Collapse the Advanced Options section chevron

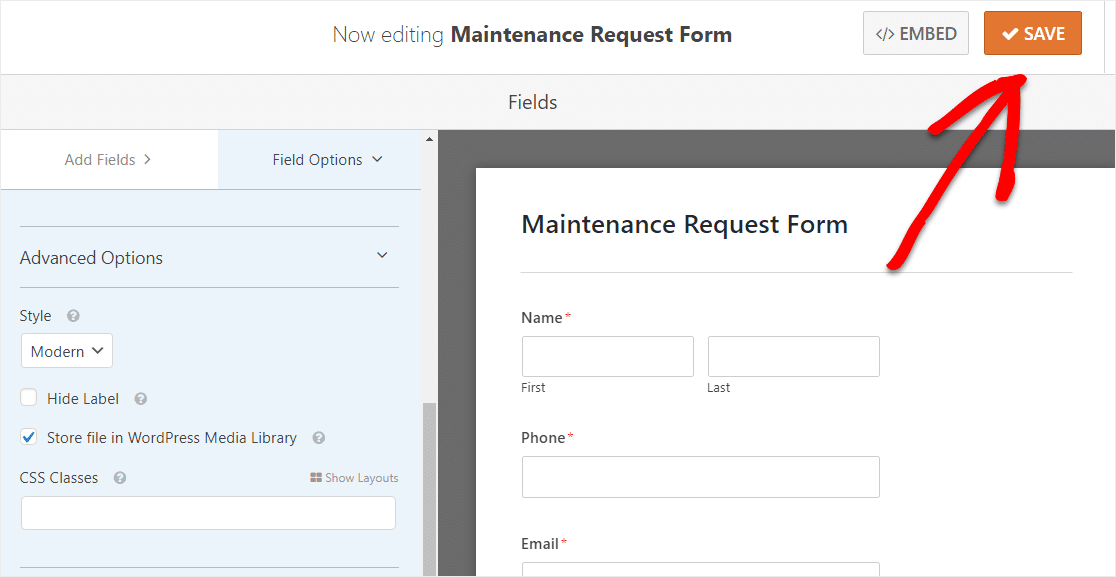tap(382, 255)
